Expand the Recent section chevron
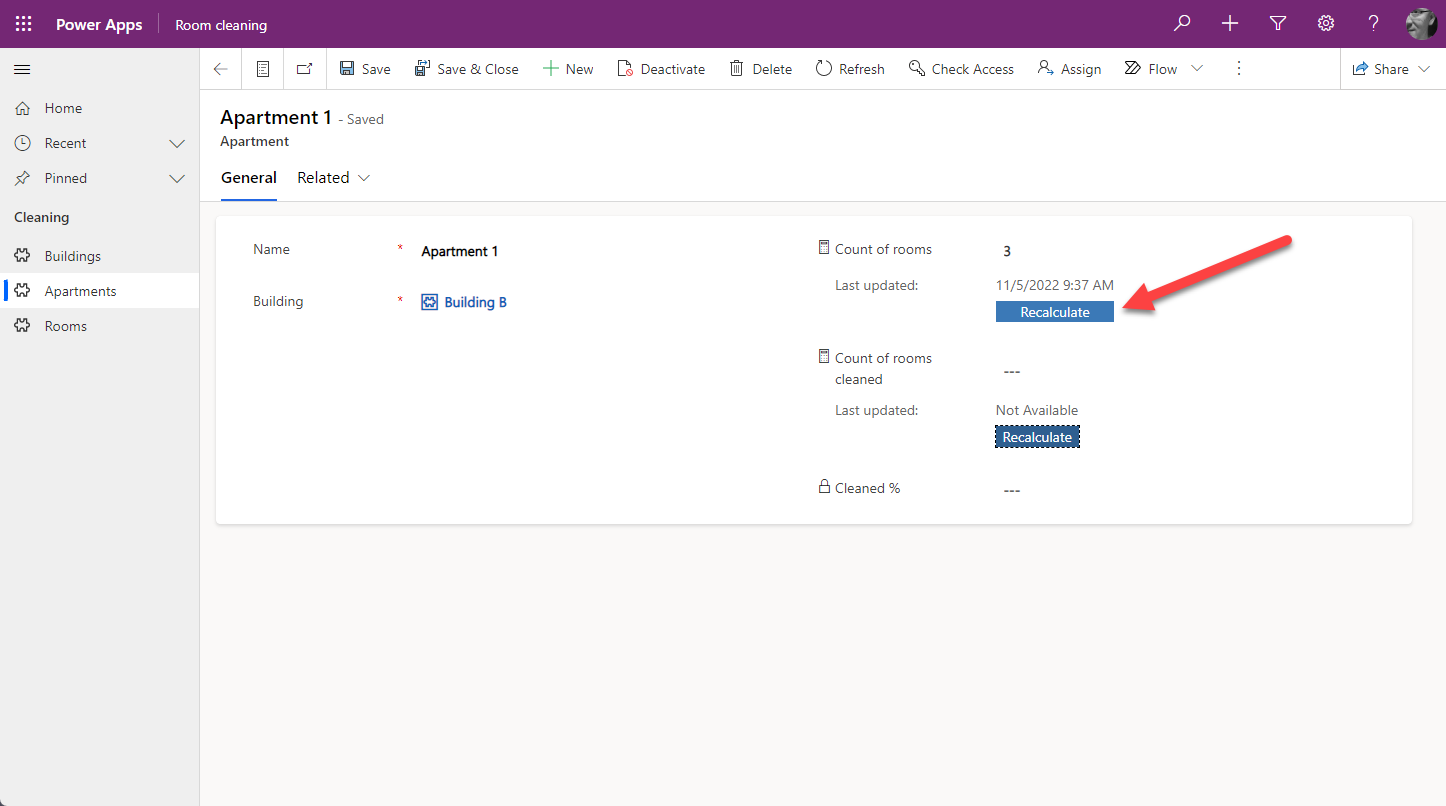 click(x=177, y=143)
